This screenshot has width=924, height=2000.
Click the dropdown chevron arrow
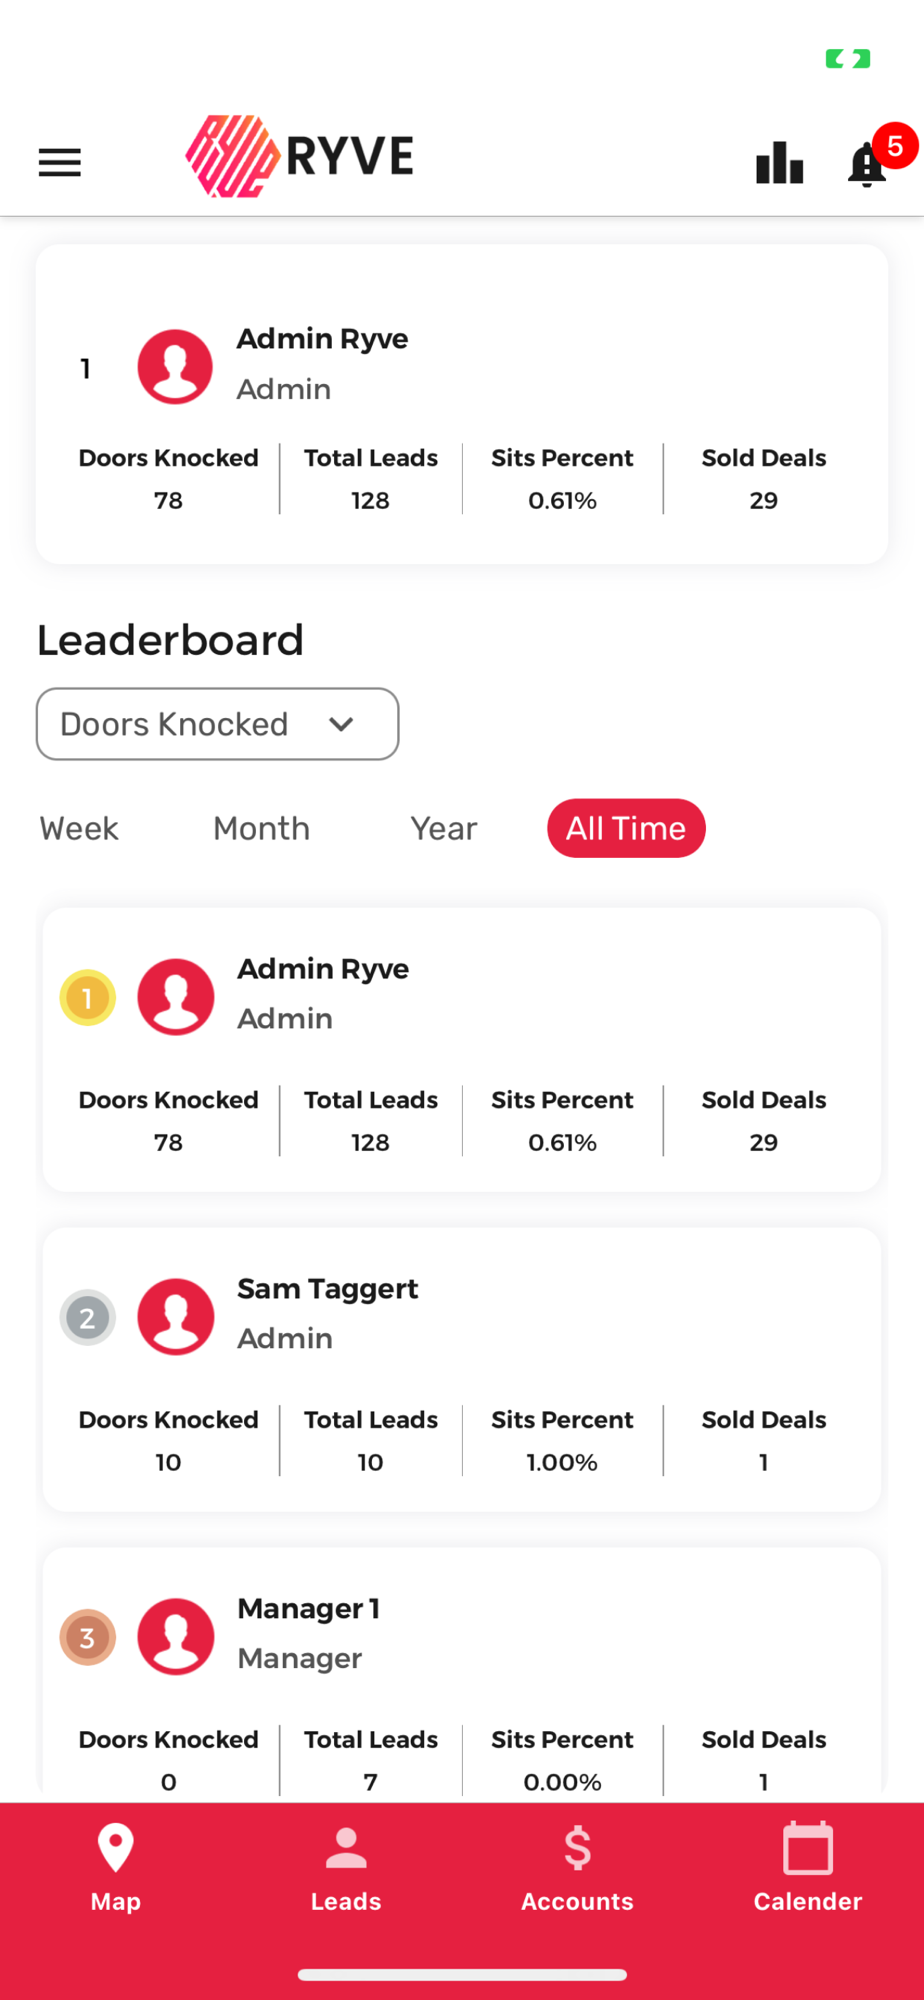(341, 724)
